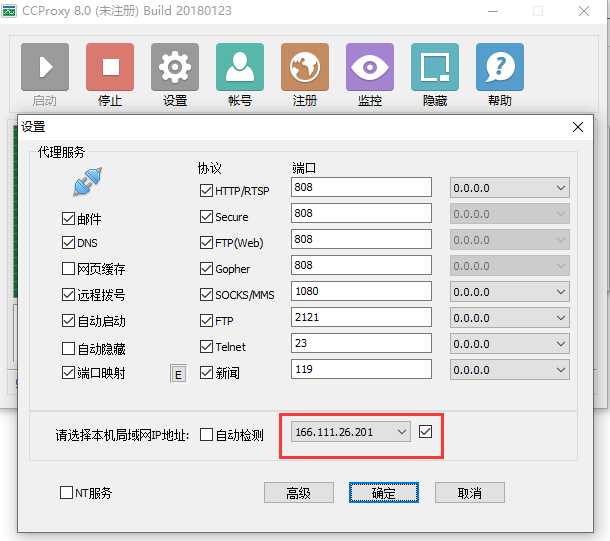Expand the FTP port 2121 bind address dropdown

point(510,318)
